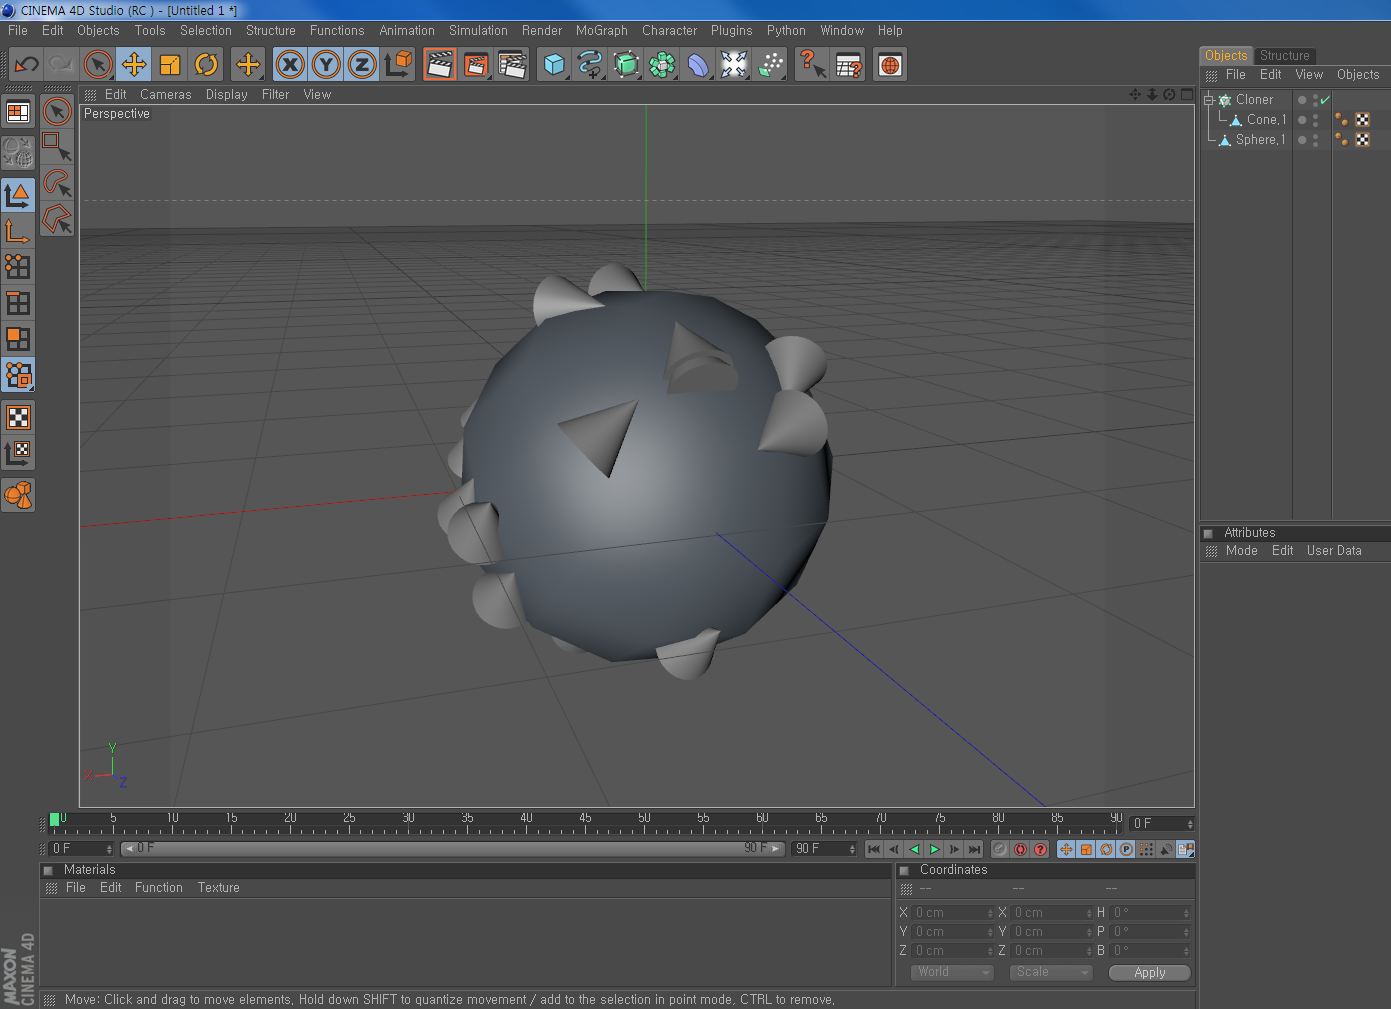Toggle the X axis lock
The width and height of the screenshot is (1391, 1009).
click(290, 65)
